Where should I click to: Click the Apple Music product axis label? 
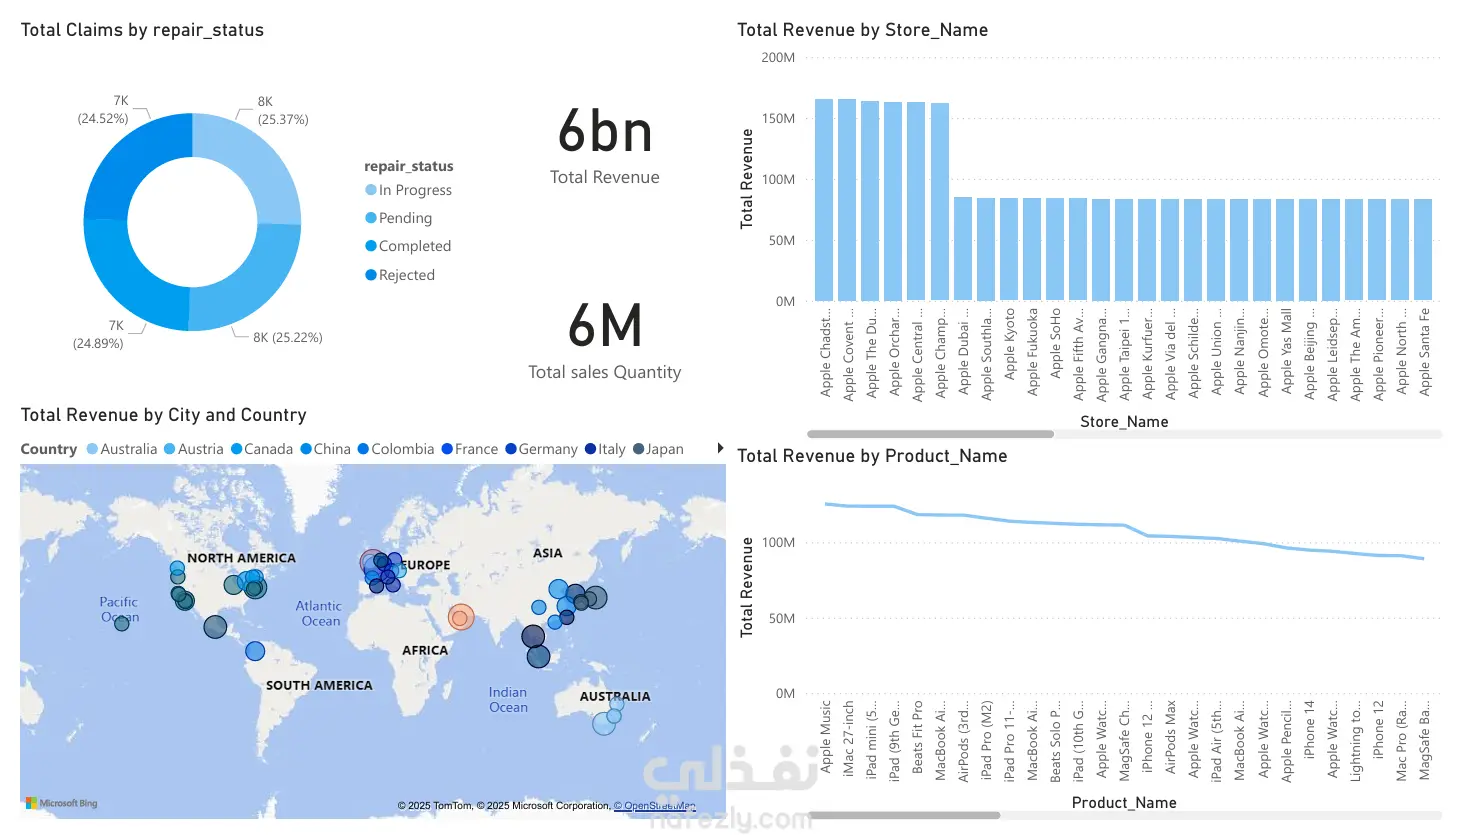coord(826,736)
